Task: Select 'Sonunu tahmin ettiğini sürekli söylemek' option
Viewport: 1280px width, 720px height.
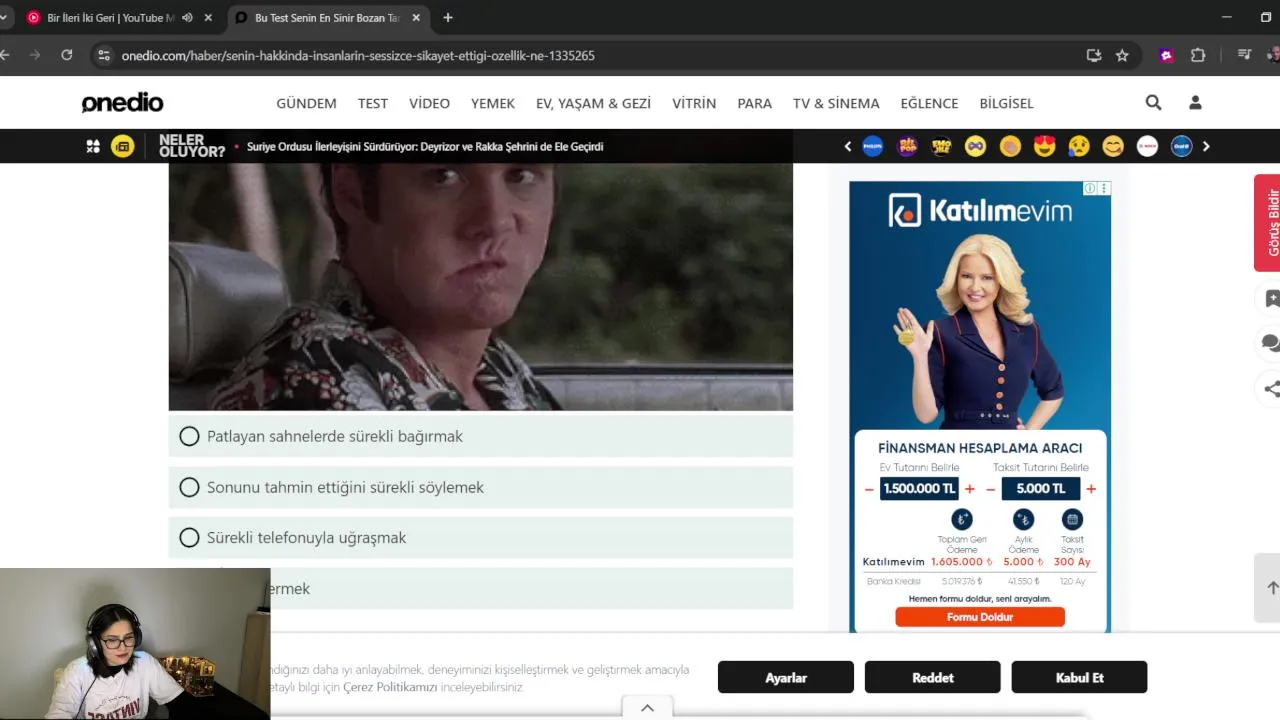Action: [481, 487]
